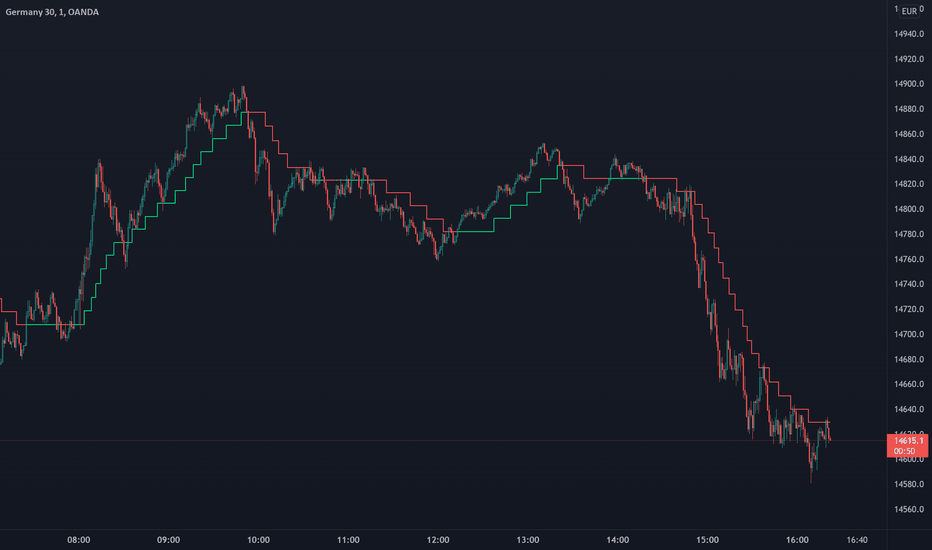Click the lowest candle wick after 16:00
Screen dimensions: 932x550
(x=811, y=479)
